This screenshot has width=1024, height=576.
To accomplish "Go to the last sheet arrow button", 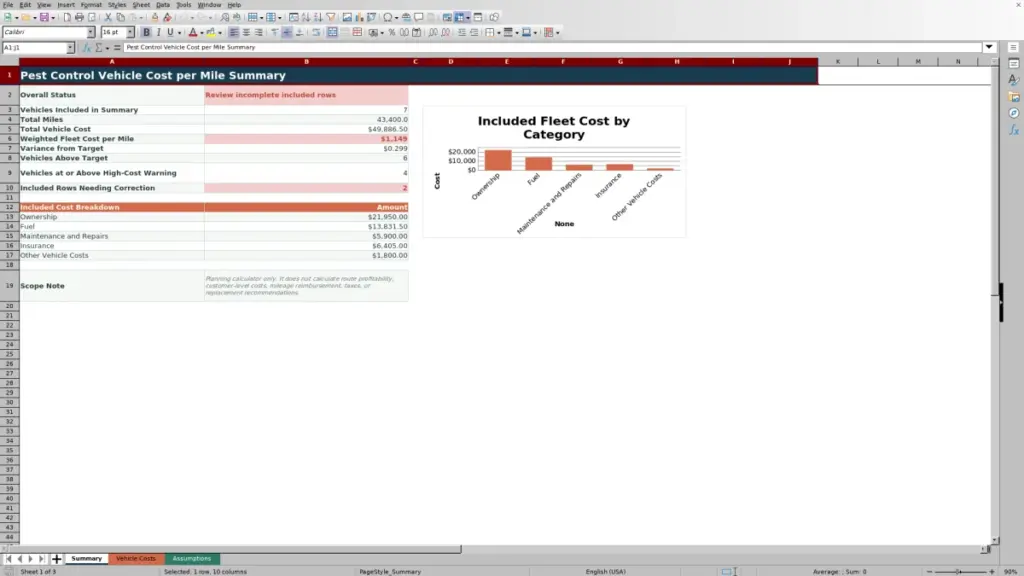I will (x=41, y=558).
